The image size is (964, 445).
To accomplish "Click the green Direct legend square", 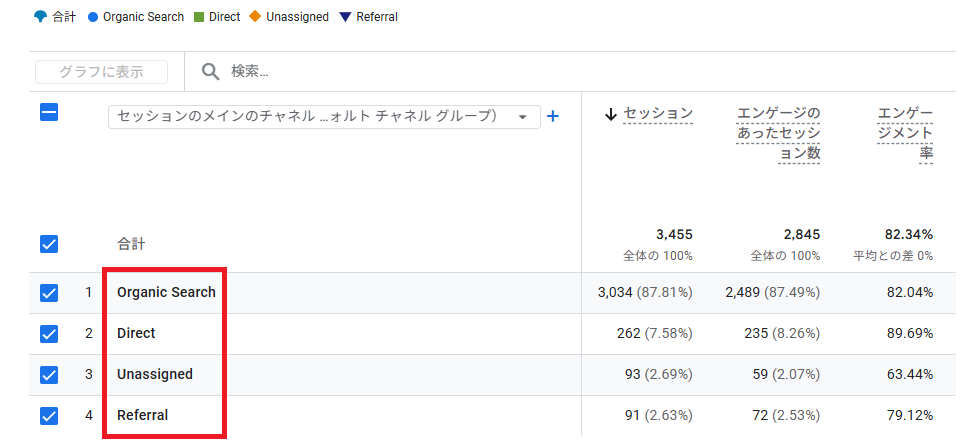I will 199,17.
